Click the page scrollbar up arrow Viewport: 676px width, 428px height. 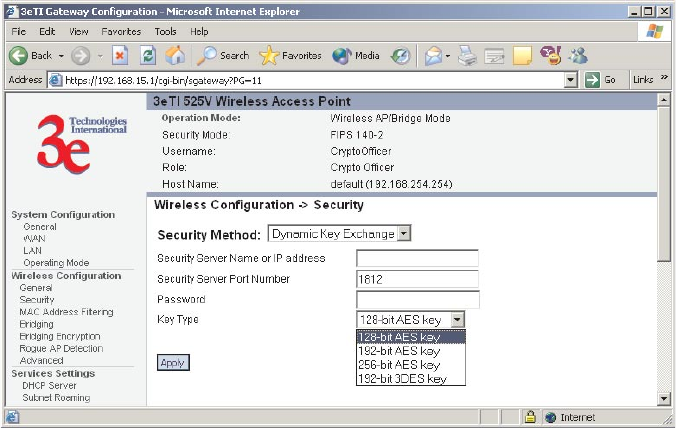click(x=664, y=100)
